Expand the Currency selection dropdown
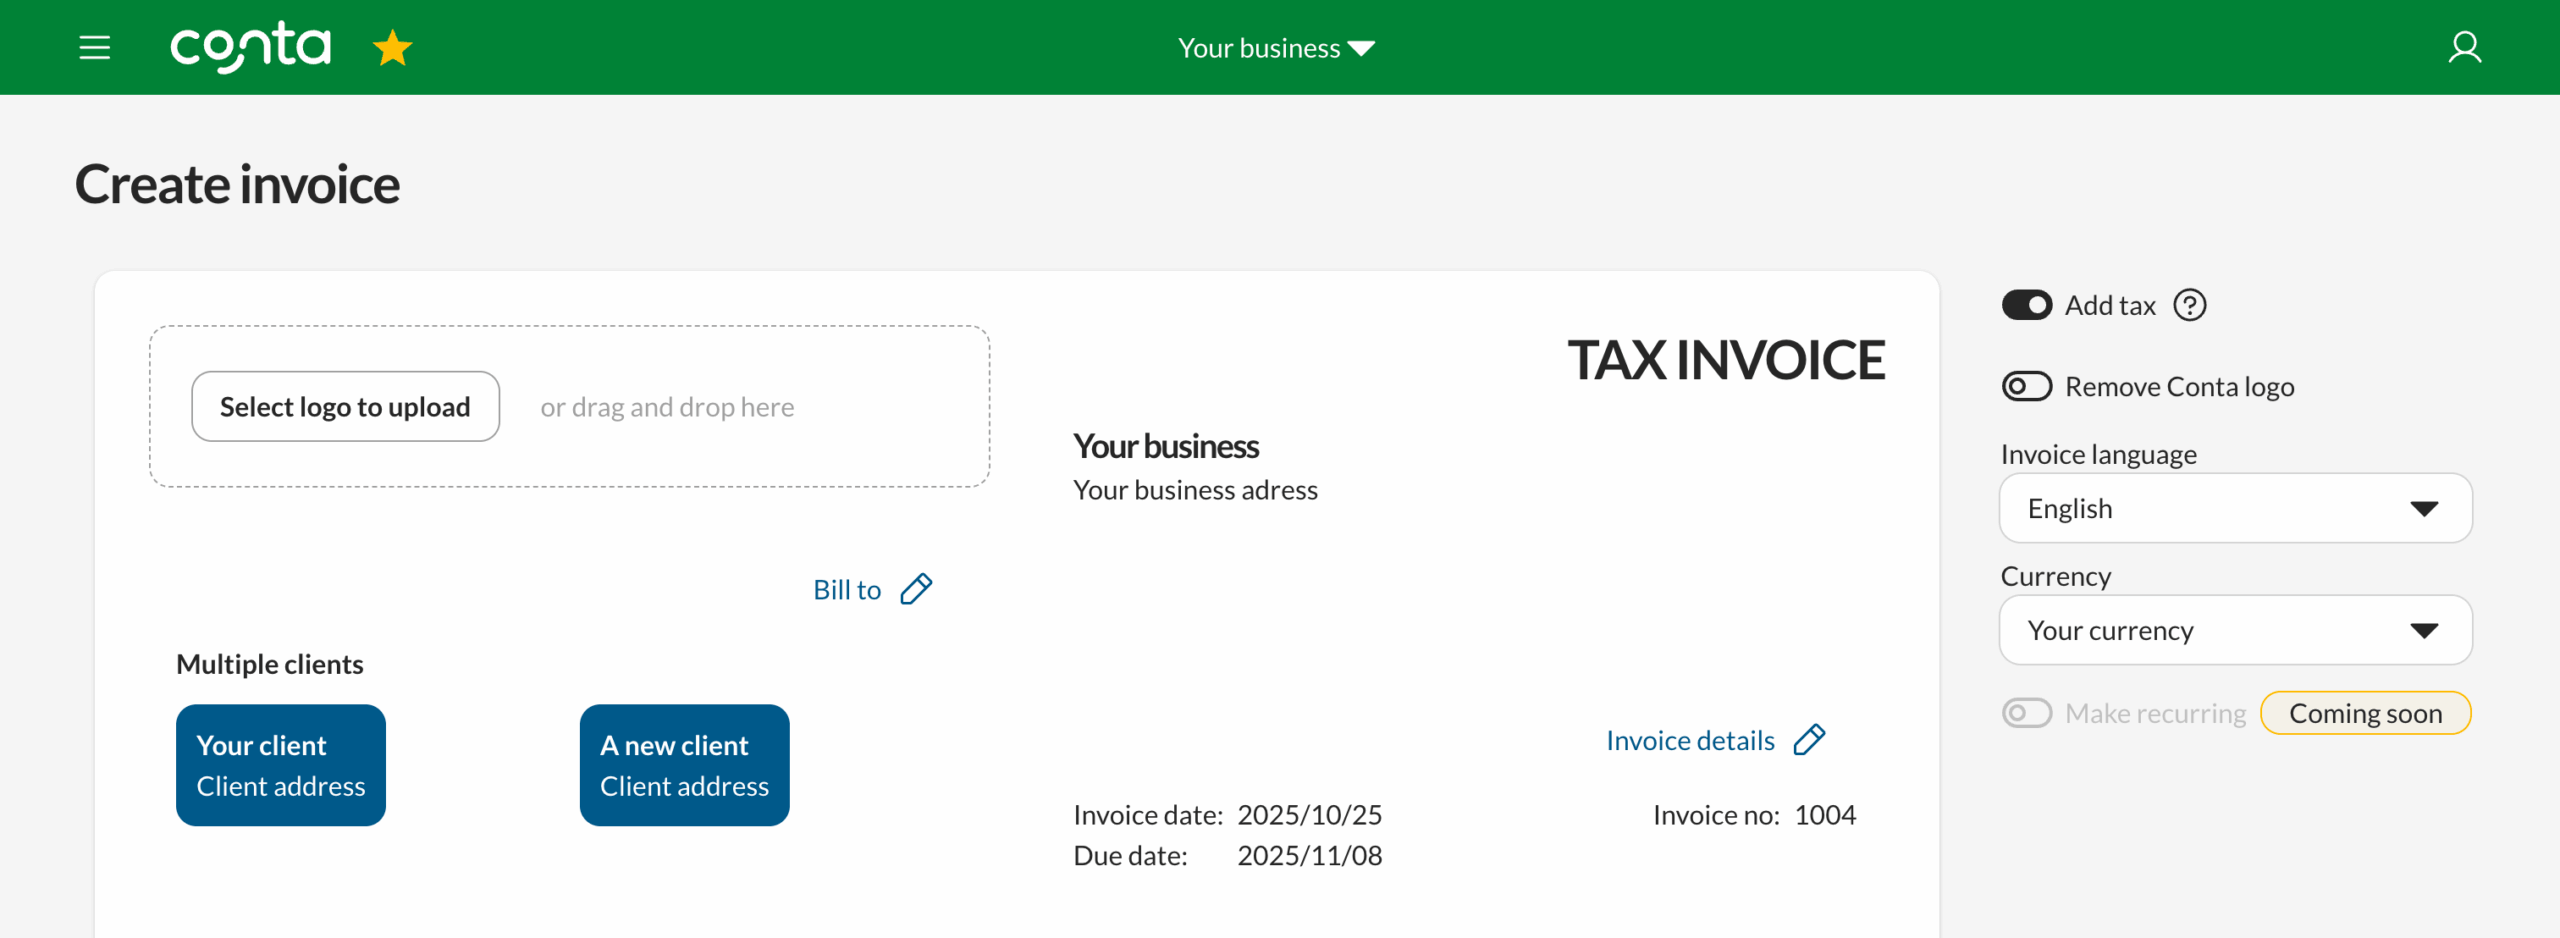The image size is (2560, 938). click(2235, 630)
